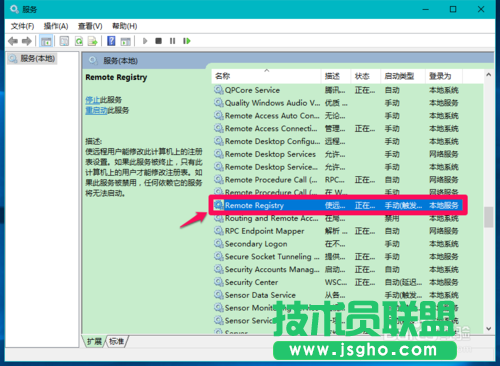
Task: Click the gear icon beside RPC Endpoint Mapper
Action: point(219,230)
